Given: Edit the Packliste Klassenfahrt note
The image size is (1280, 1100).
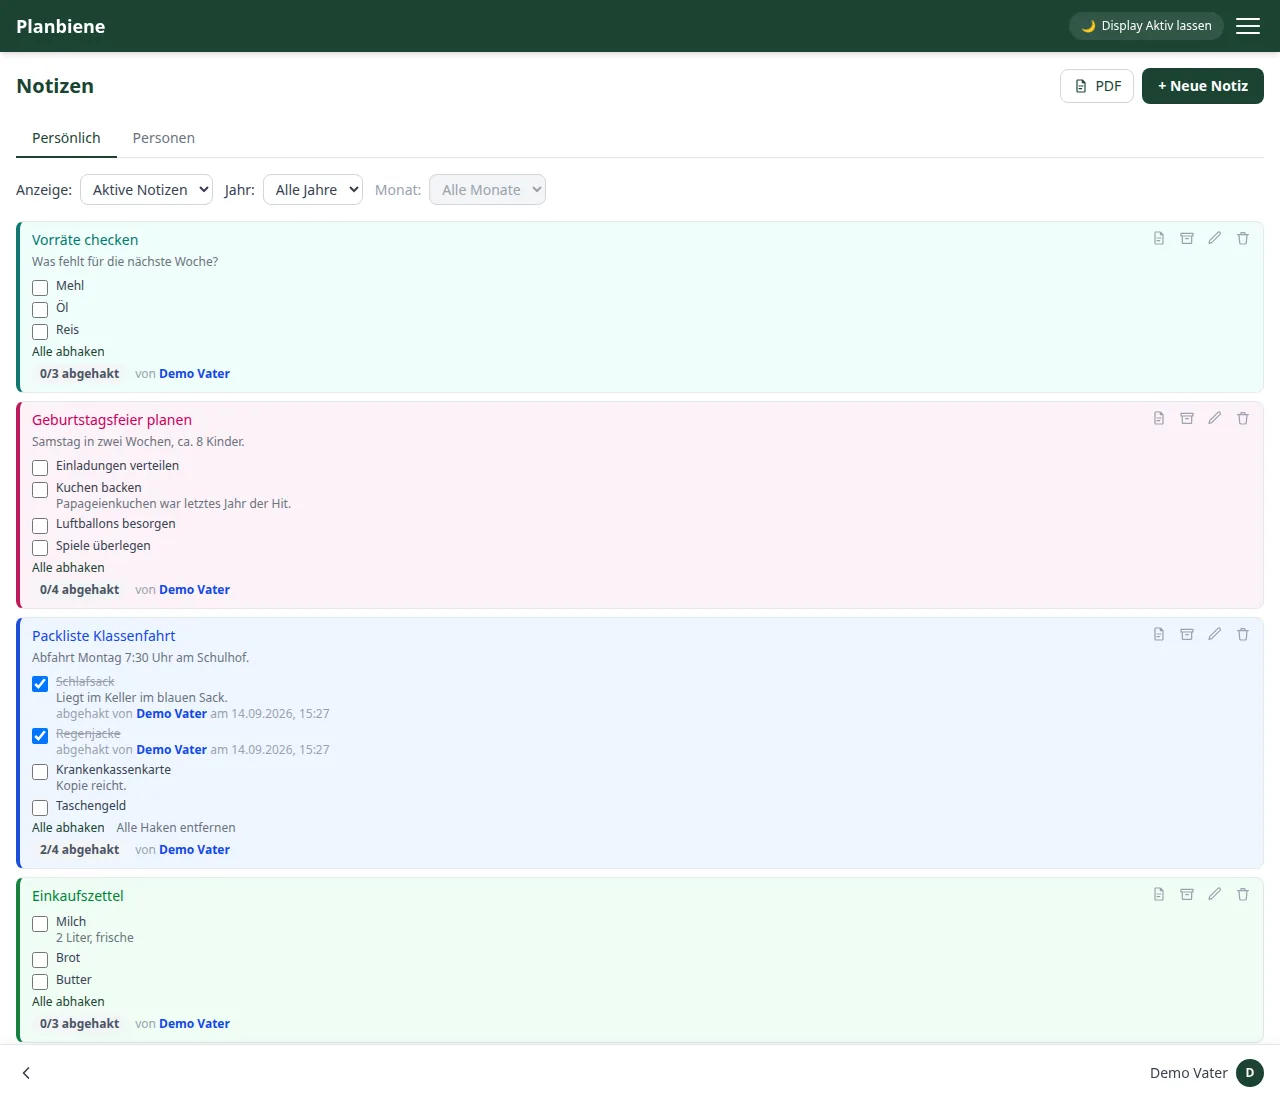Looking at the screenshot, I should click(1215, 634).
